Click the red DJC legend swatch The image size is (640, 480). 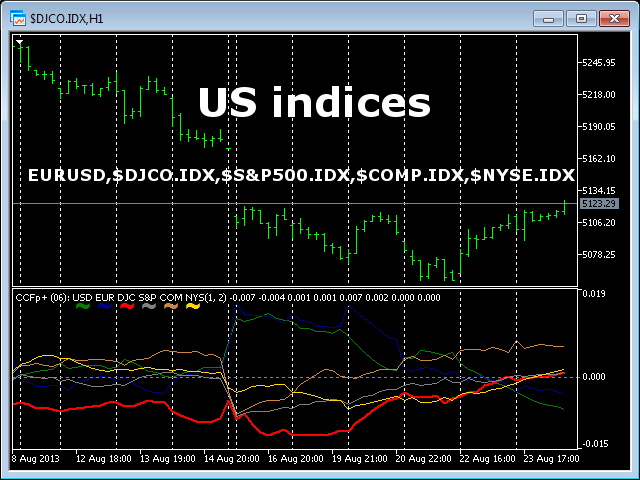(127, 306)
